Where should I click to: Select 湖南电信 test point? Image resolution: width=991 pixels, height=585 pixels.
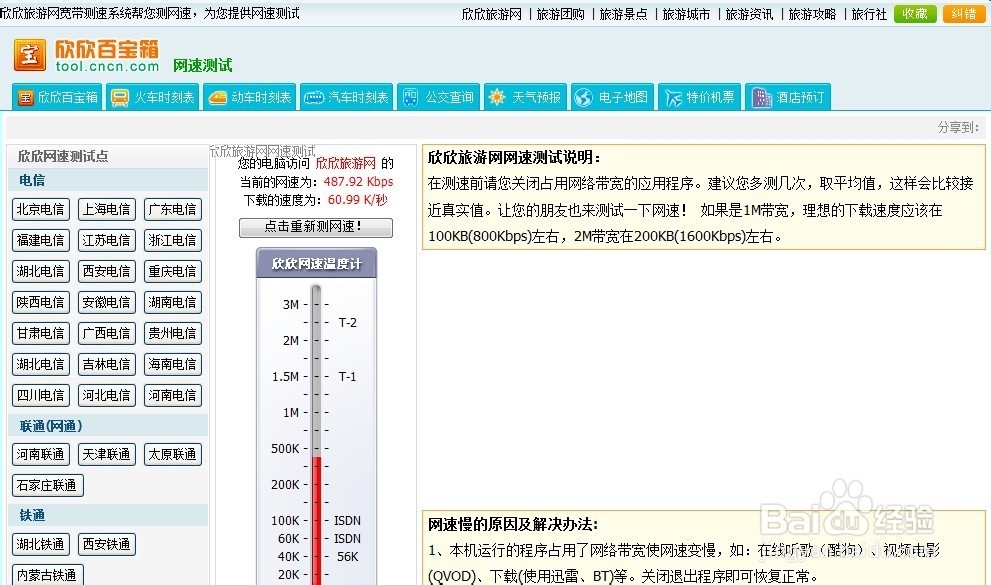[x=173, y=302]
